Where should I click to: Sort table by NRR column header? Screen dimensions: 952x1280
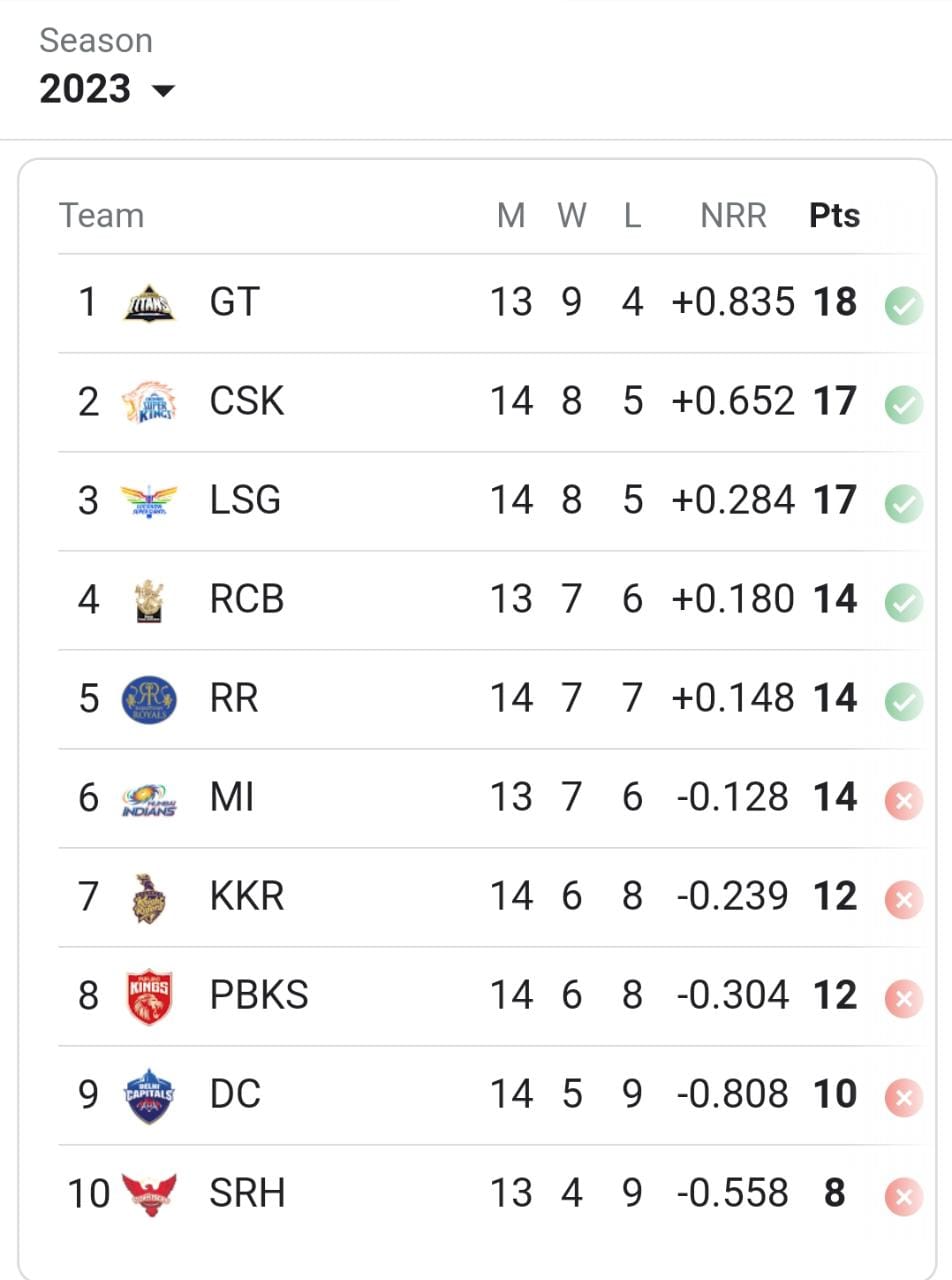click(x=733, y=216)
